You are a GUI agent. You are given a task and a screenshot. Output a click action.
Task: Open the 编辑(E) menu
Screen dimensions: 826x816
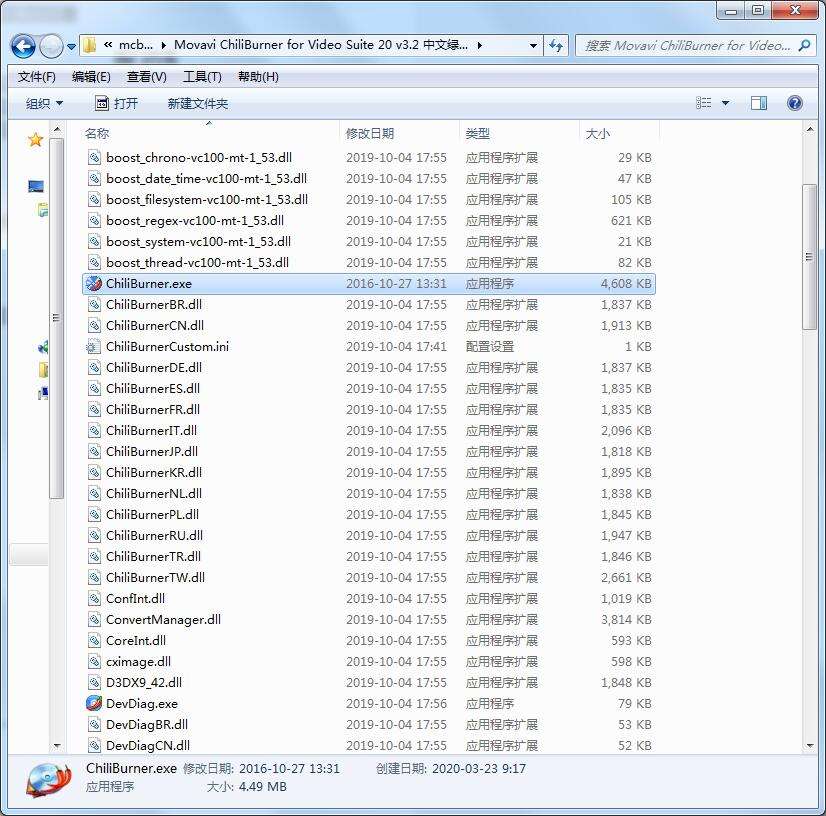point(91,77)
